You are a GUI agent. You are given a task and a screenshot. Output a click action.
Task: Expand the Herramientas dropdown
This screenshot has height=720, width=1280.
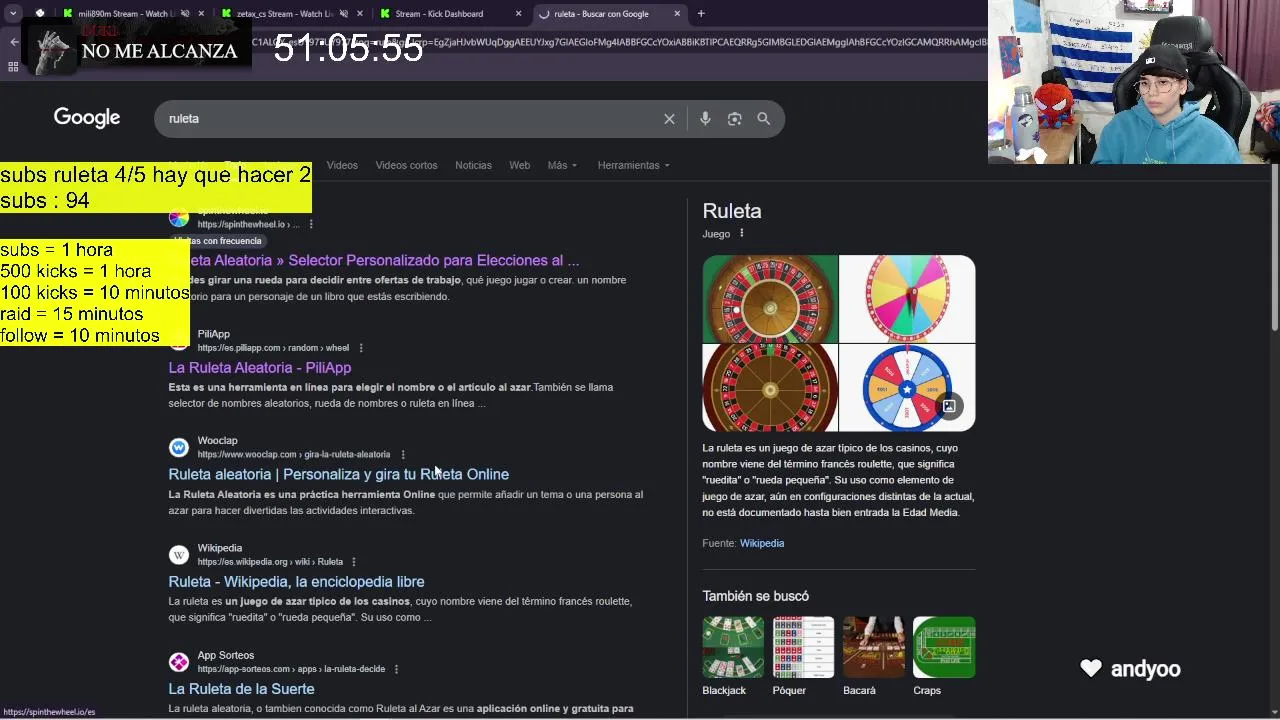click(633, 165)
